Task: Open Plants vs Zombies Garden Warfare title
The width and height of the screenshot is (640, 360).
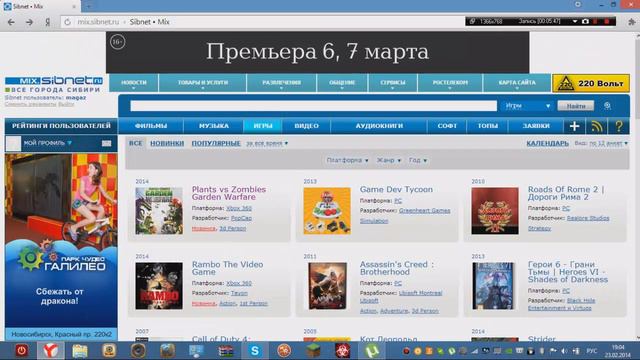Action: (229, 193)
